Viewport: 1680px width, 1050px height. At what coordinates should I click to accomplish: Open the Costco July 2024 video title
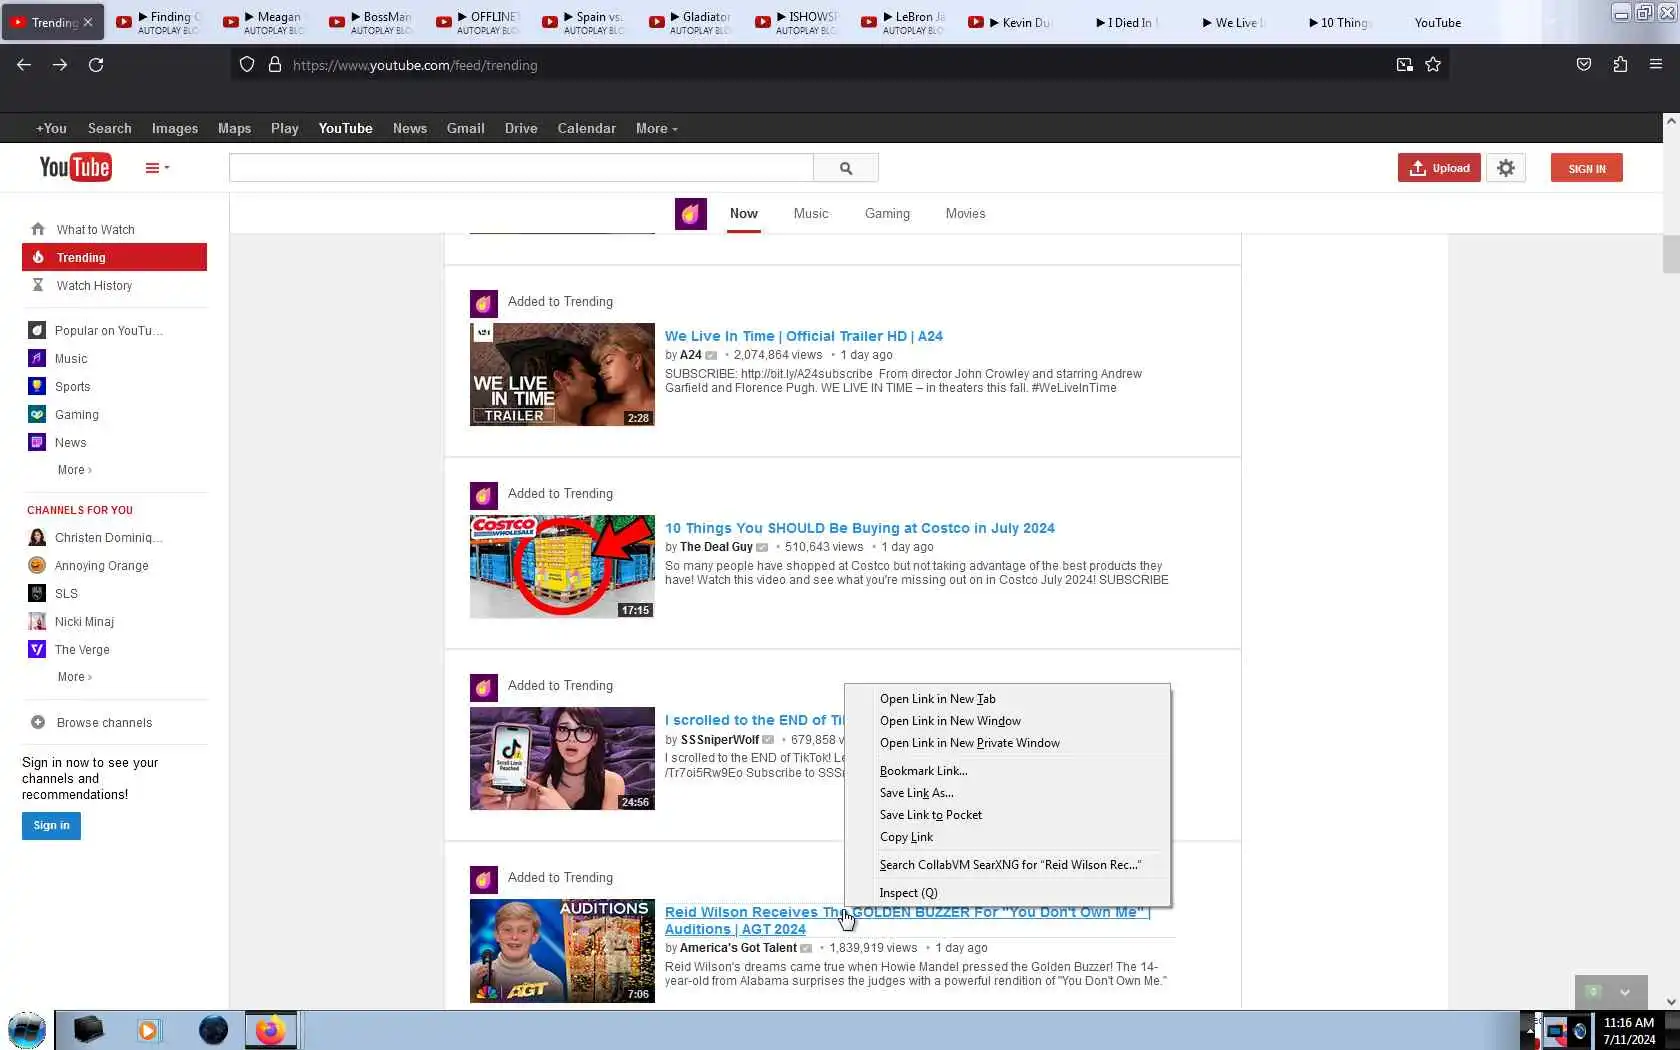pos(860,528)
